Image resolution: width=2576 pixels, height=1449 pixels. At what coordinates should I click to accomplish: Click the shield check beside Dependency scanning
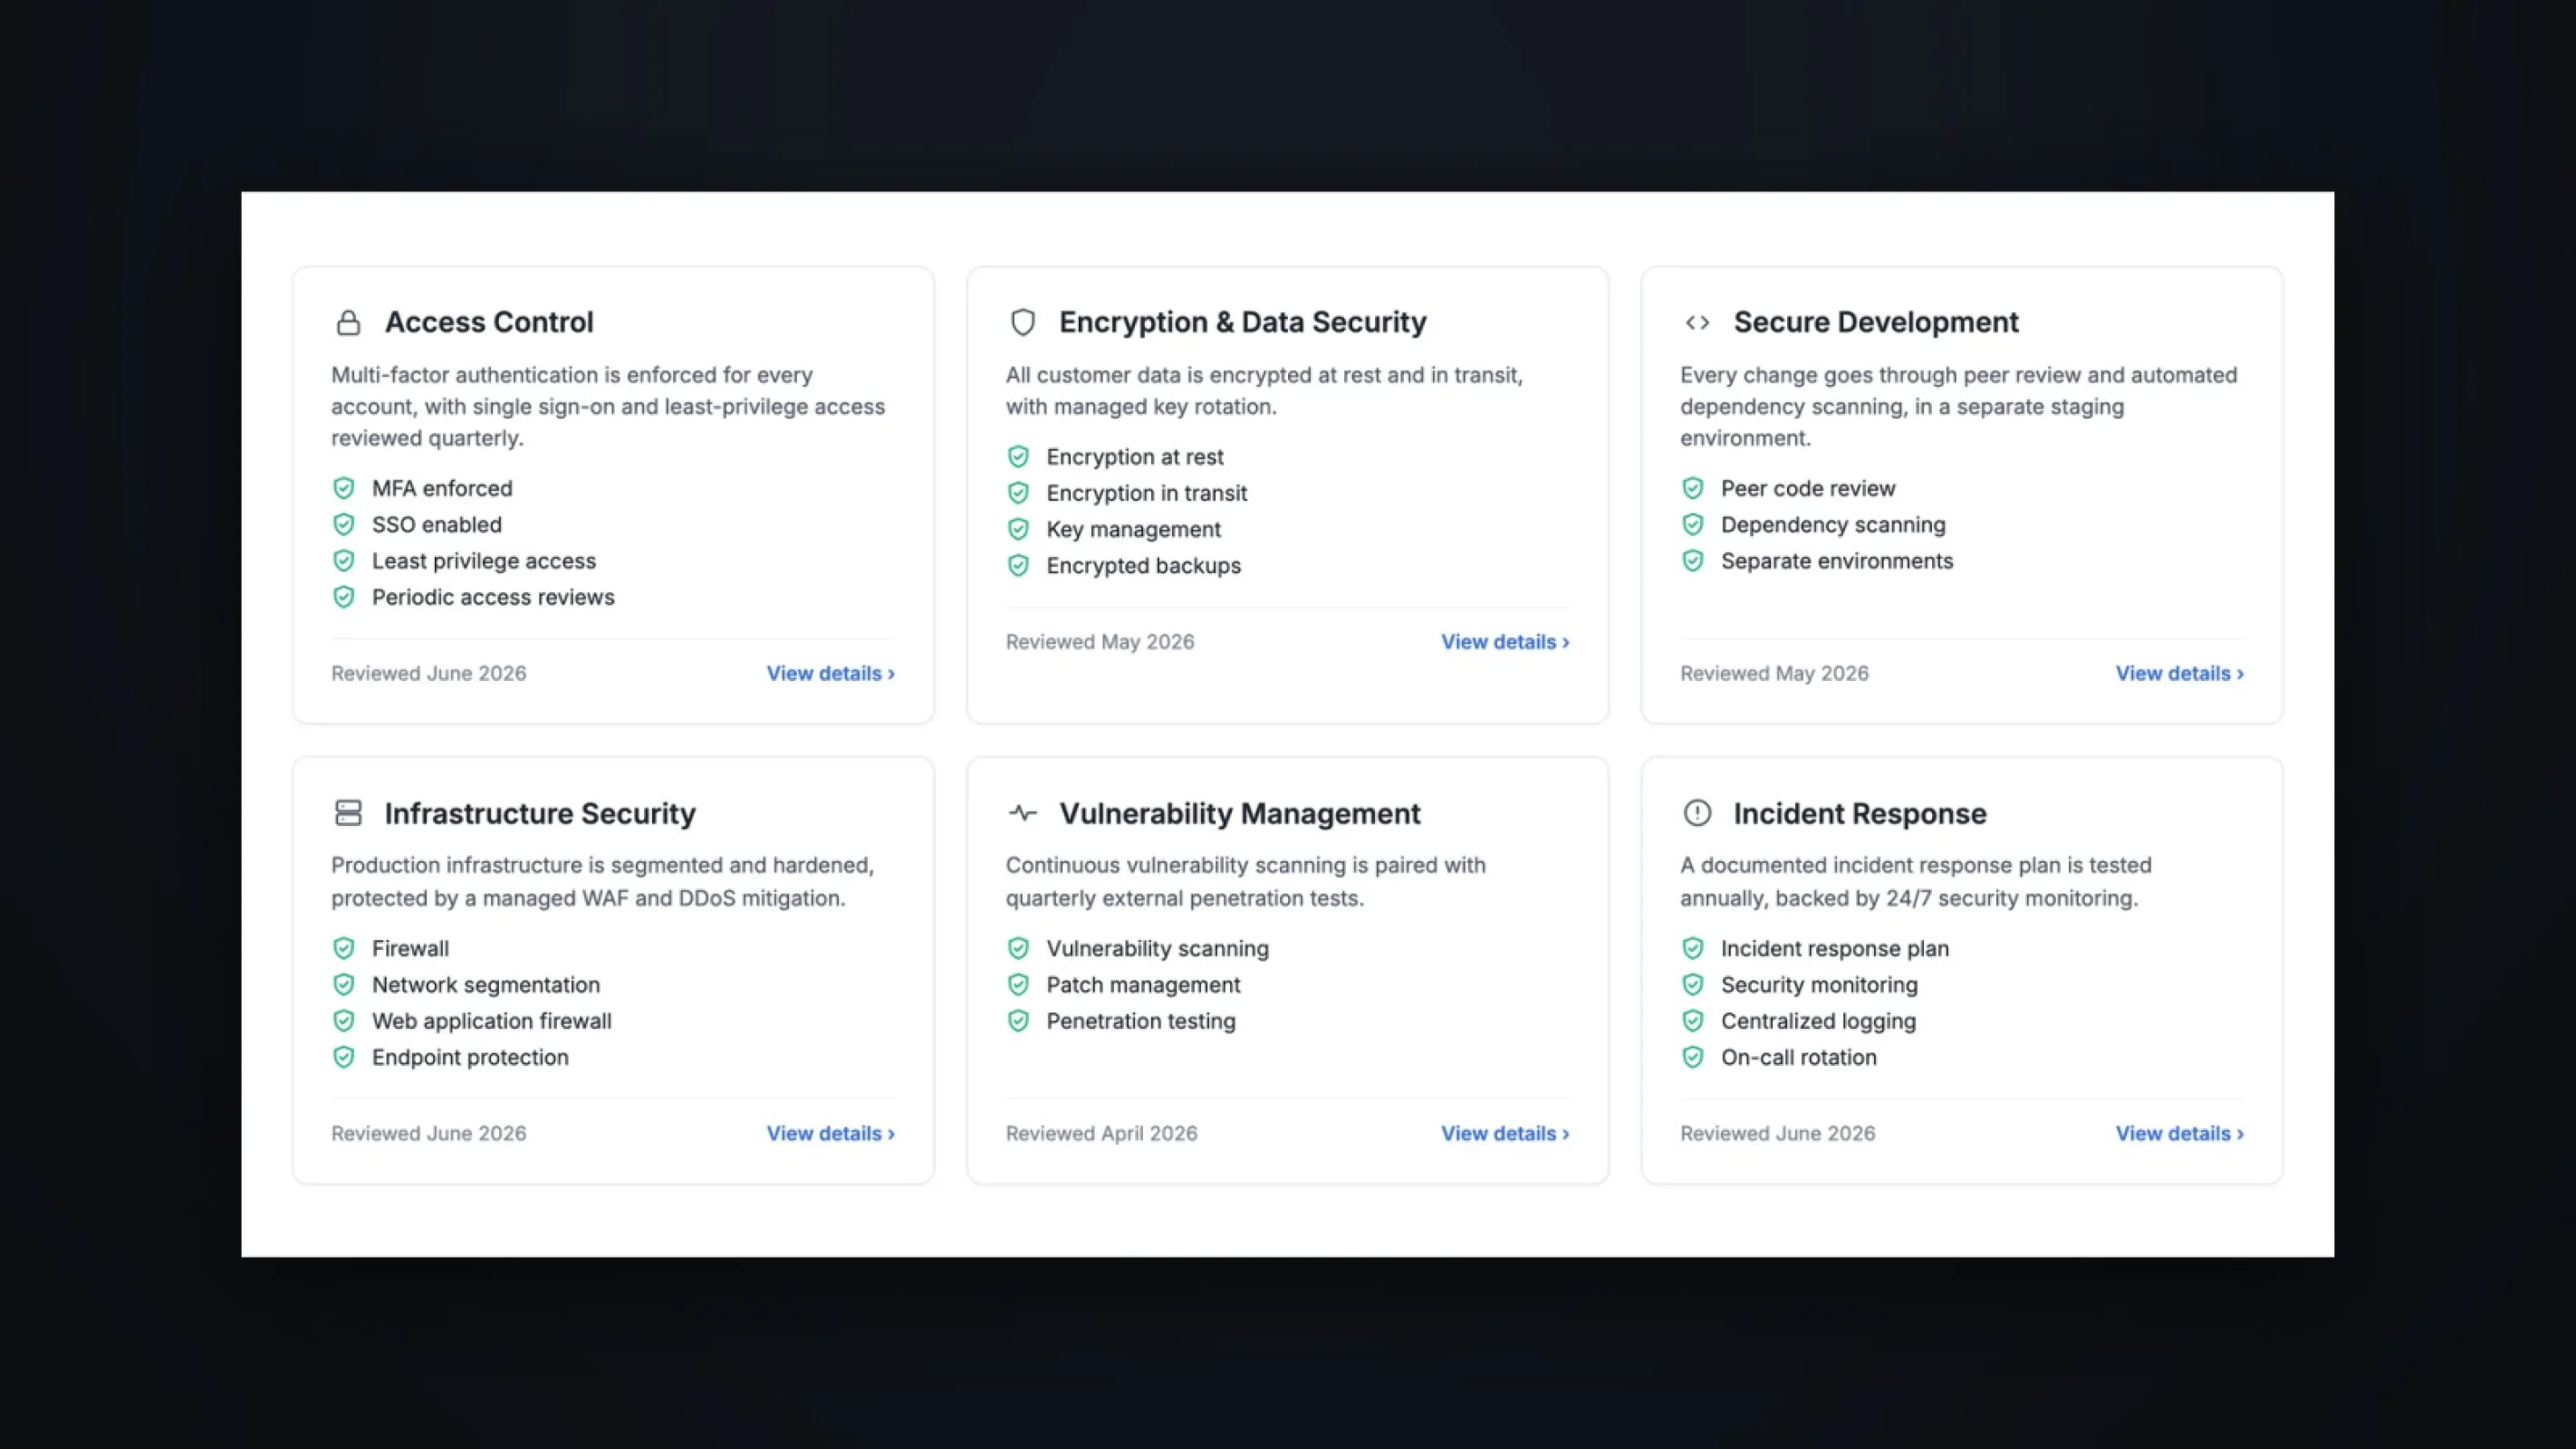pyautogui.click(x=1693, y=524)
